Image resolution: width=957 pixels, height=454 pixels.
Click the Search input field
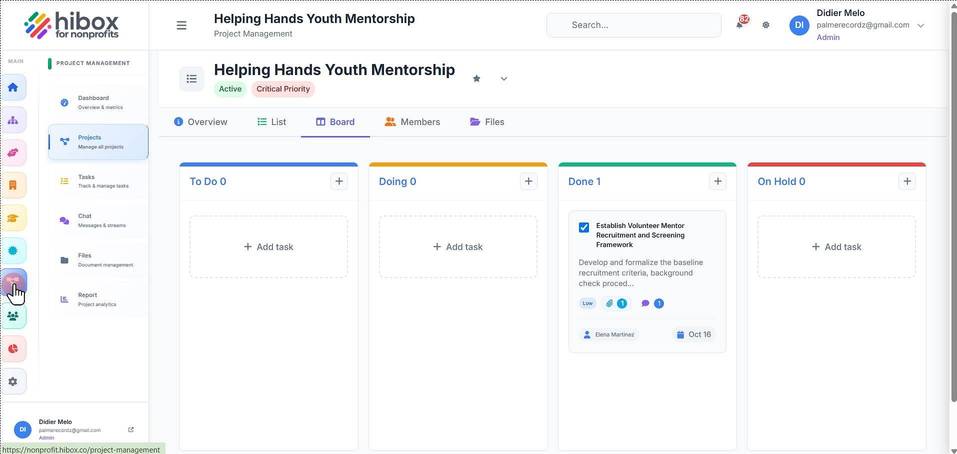pos(634,25)
